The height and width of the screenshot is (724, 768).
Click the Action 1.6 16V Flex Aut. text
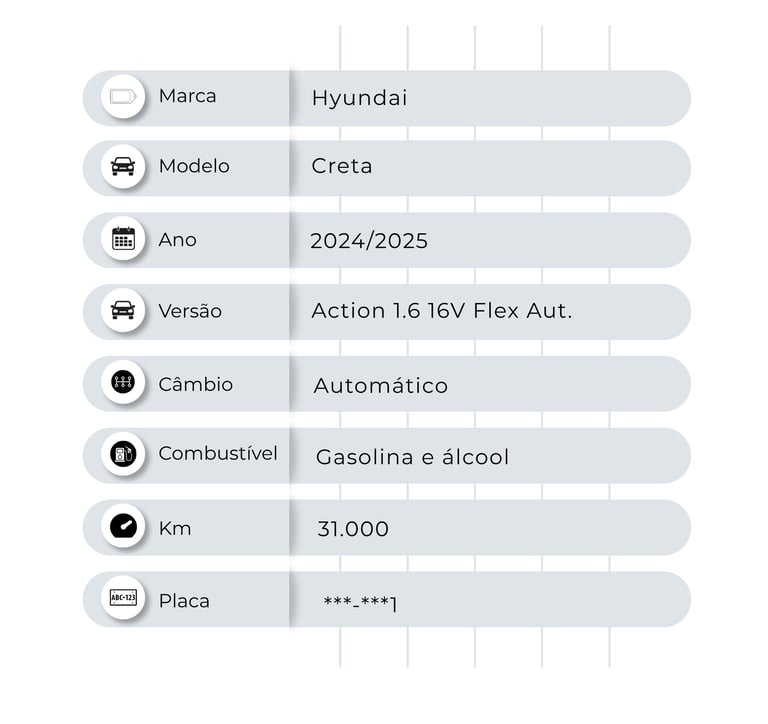pyautogui.click(x=442, y=311)
